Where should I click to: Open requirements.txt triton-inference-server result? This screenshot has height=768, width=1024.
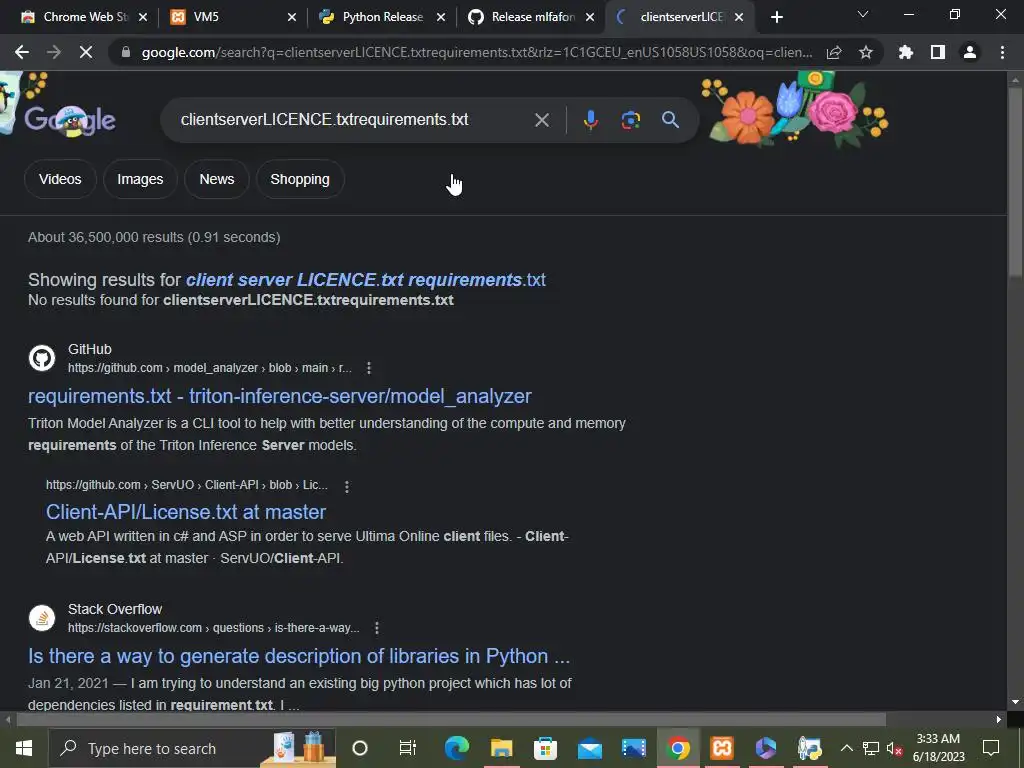(x=280, y=396)
